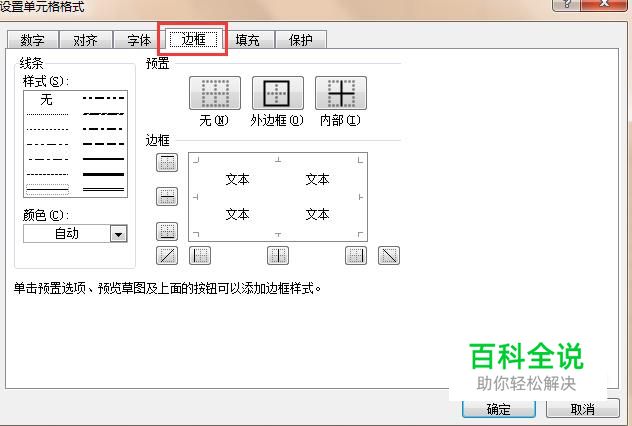Click the border preview box with 文本 sample text
Screen dimensions: 632x426
[x=278, y=197]
